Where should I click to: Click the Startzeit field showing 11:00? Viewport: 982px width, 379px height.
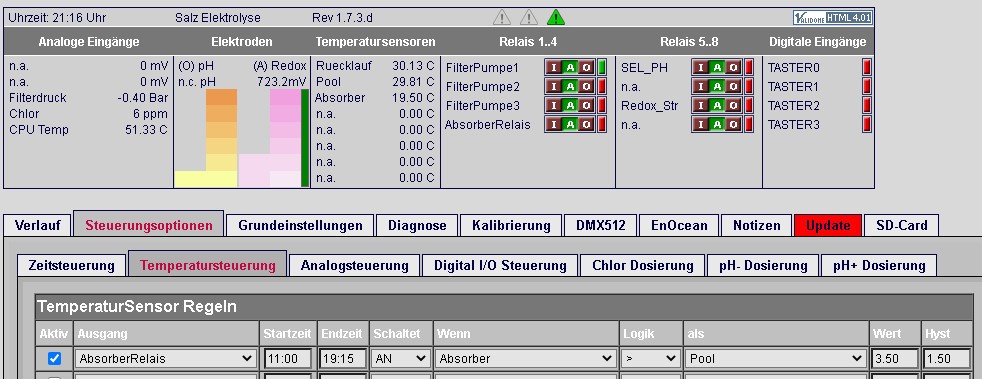tap(287, 359)
